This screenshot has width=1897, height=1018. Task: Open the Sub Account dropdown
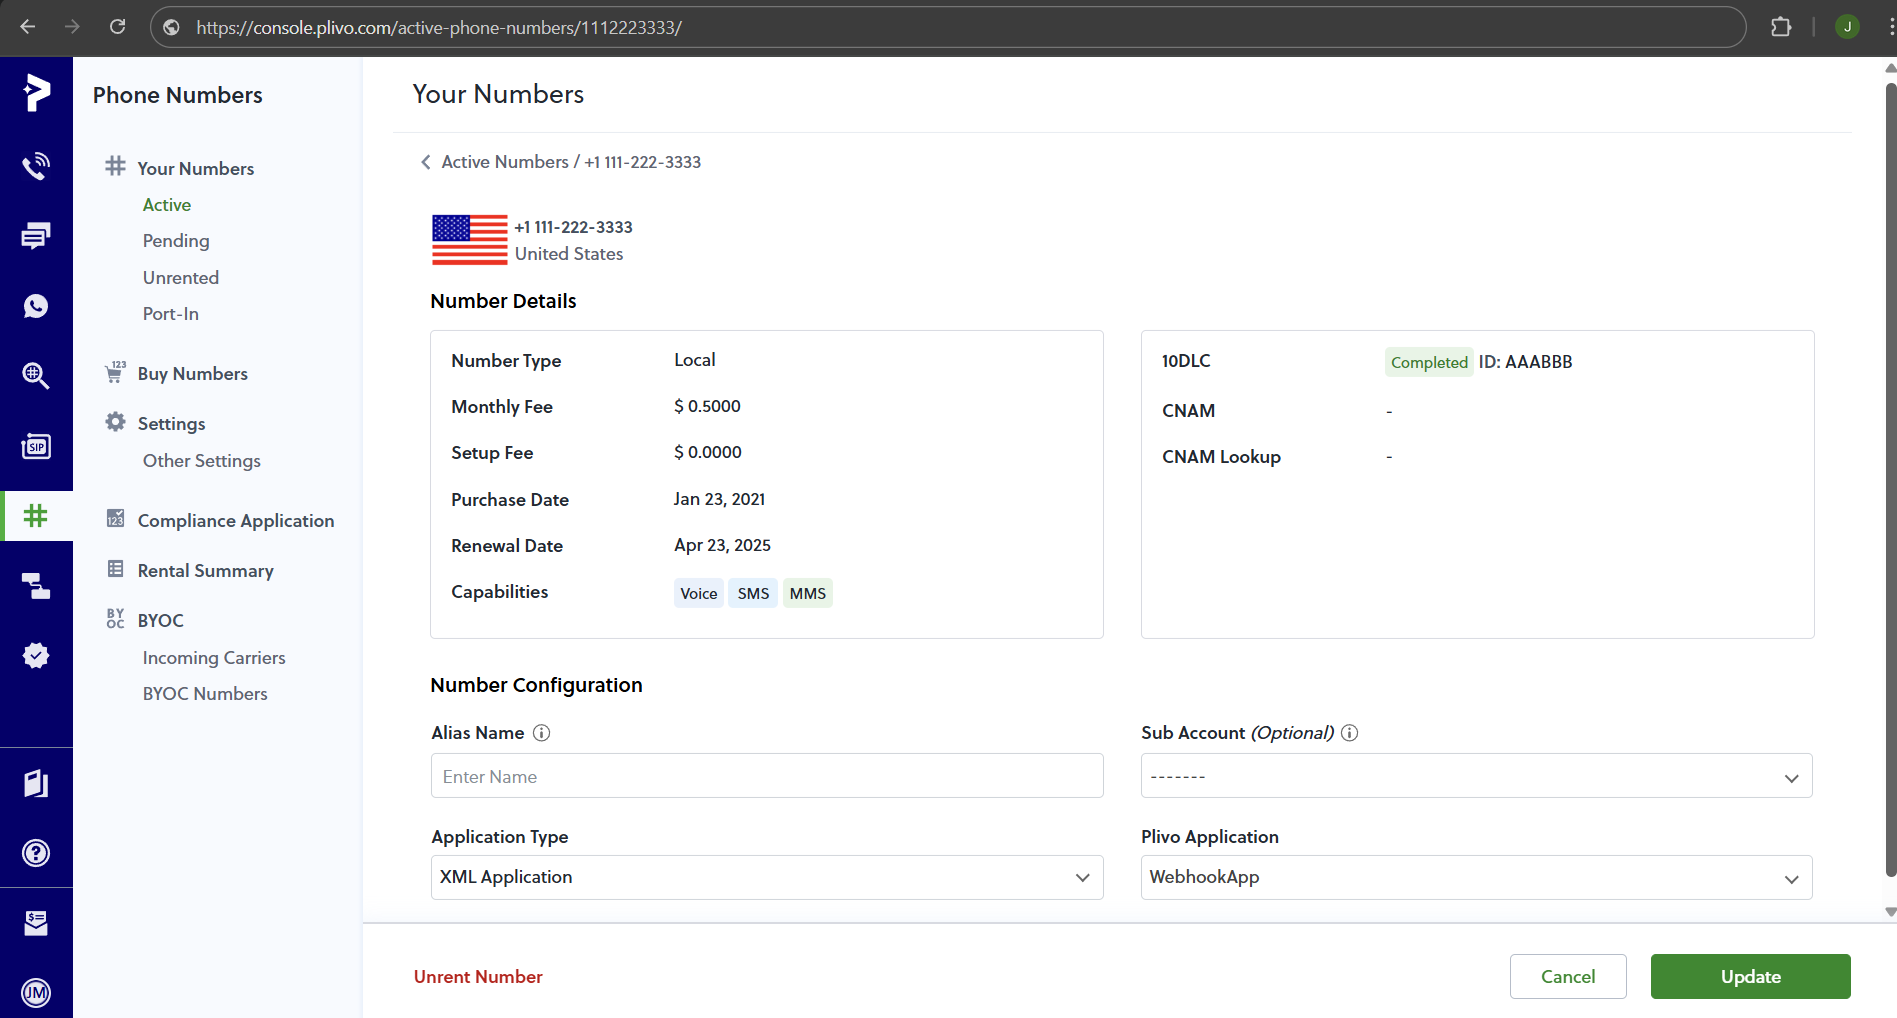point(1476,776)
